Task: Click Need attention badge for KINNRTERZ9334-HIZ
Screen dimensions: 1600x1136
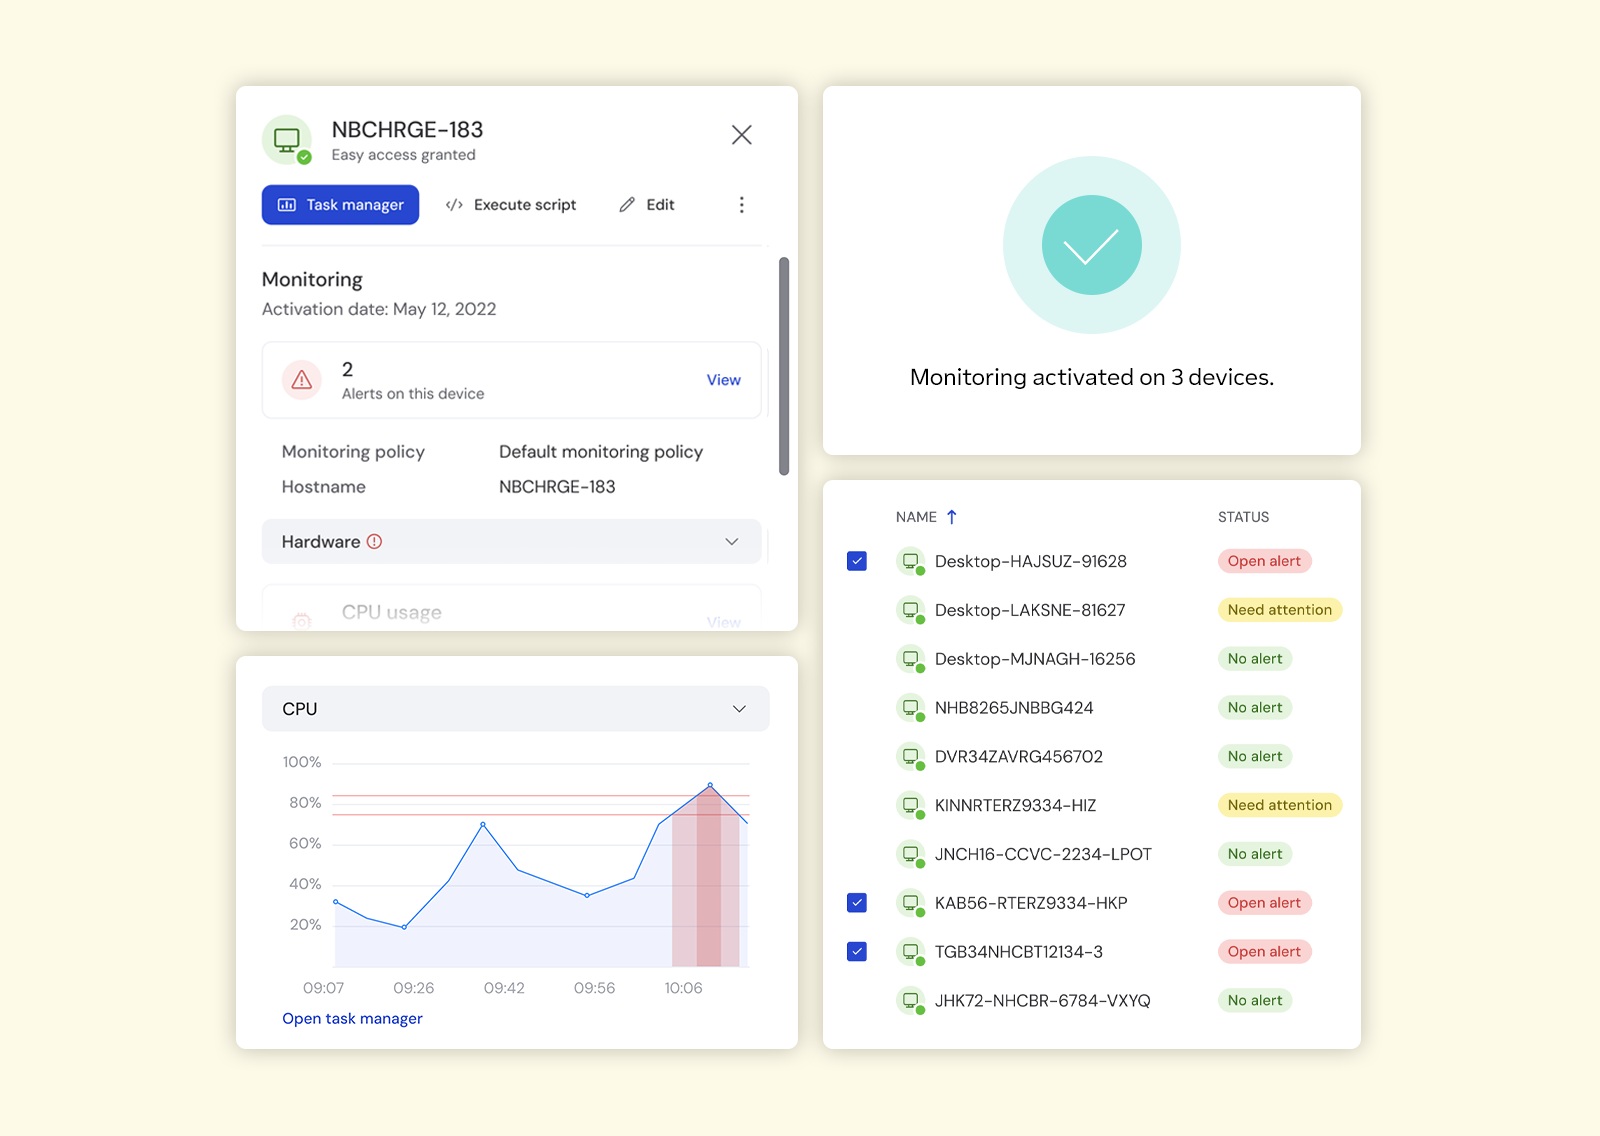Action: click(1280, 805)
